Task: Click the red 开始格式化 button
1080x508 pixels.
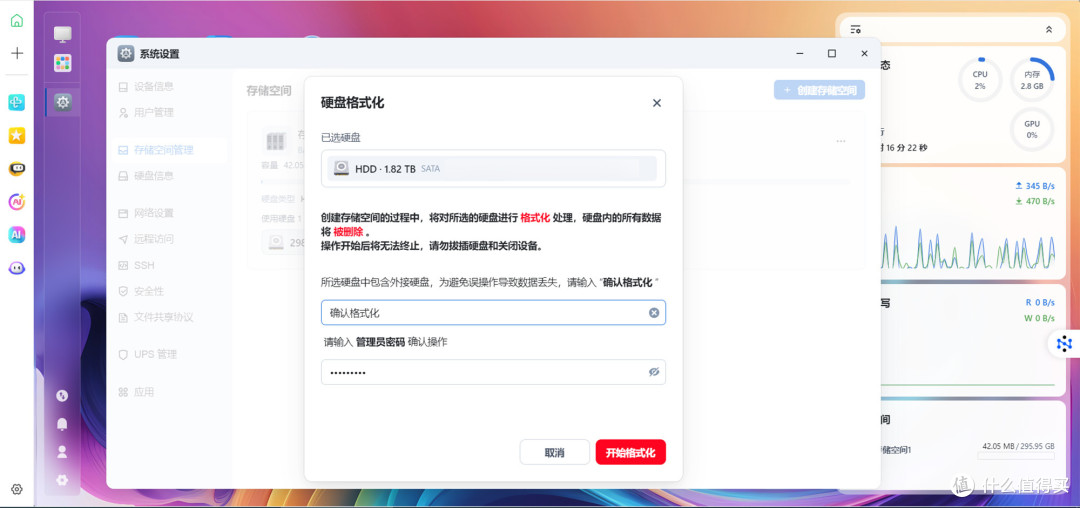Action: point(630,452)
